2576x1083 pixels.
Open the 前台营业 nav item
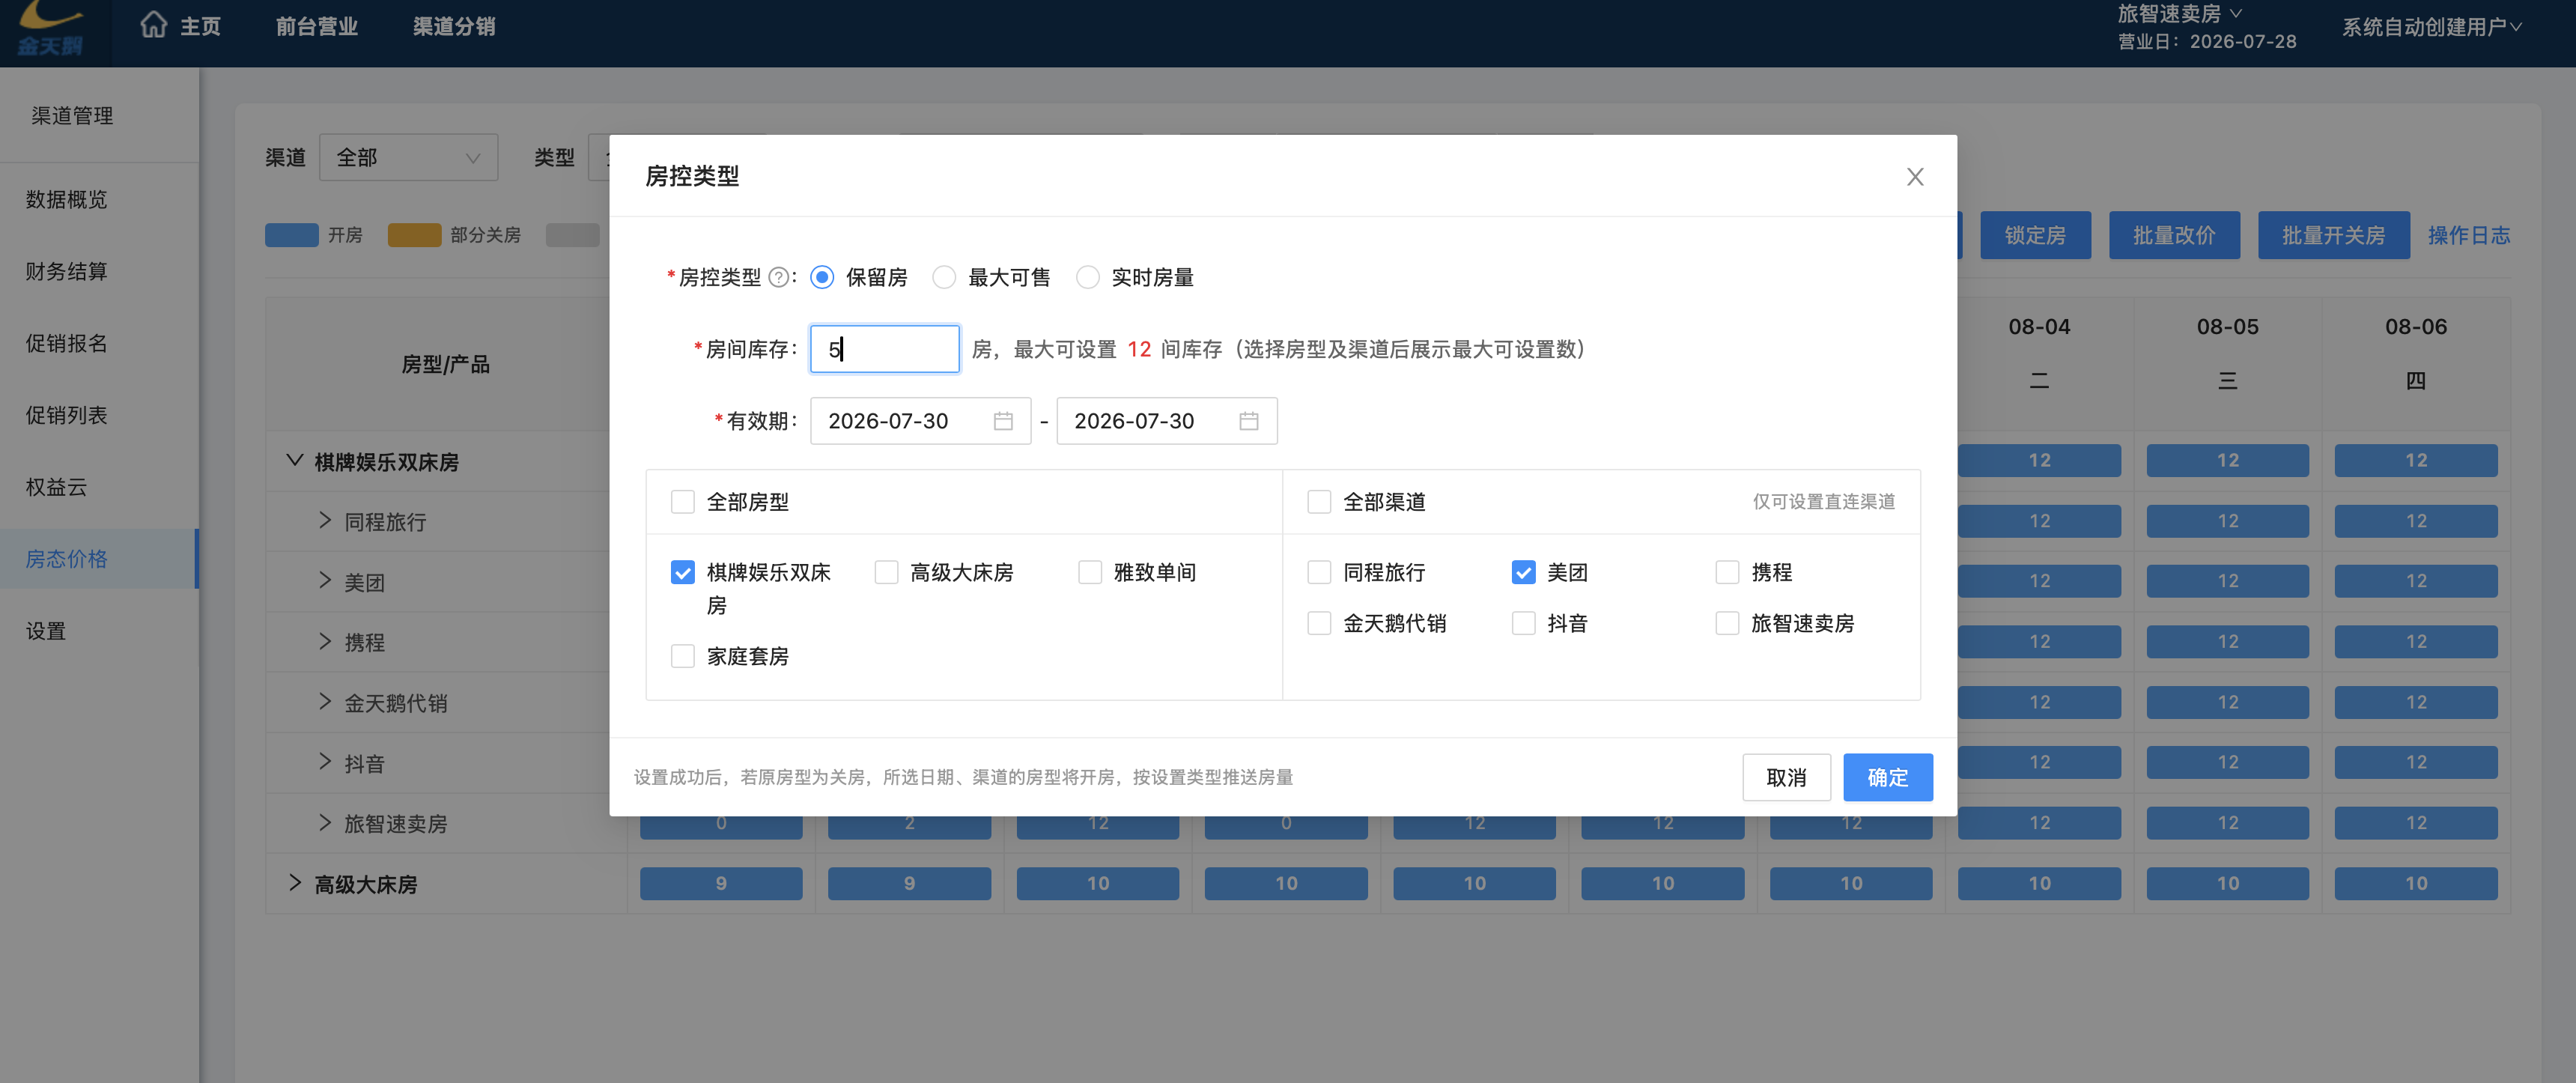click(317, 26)
